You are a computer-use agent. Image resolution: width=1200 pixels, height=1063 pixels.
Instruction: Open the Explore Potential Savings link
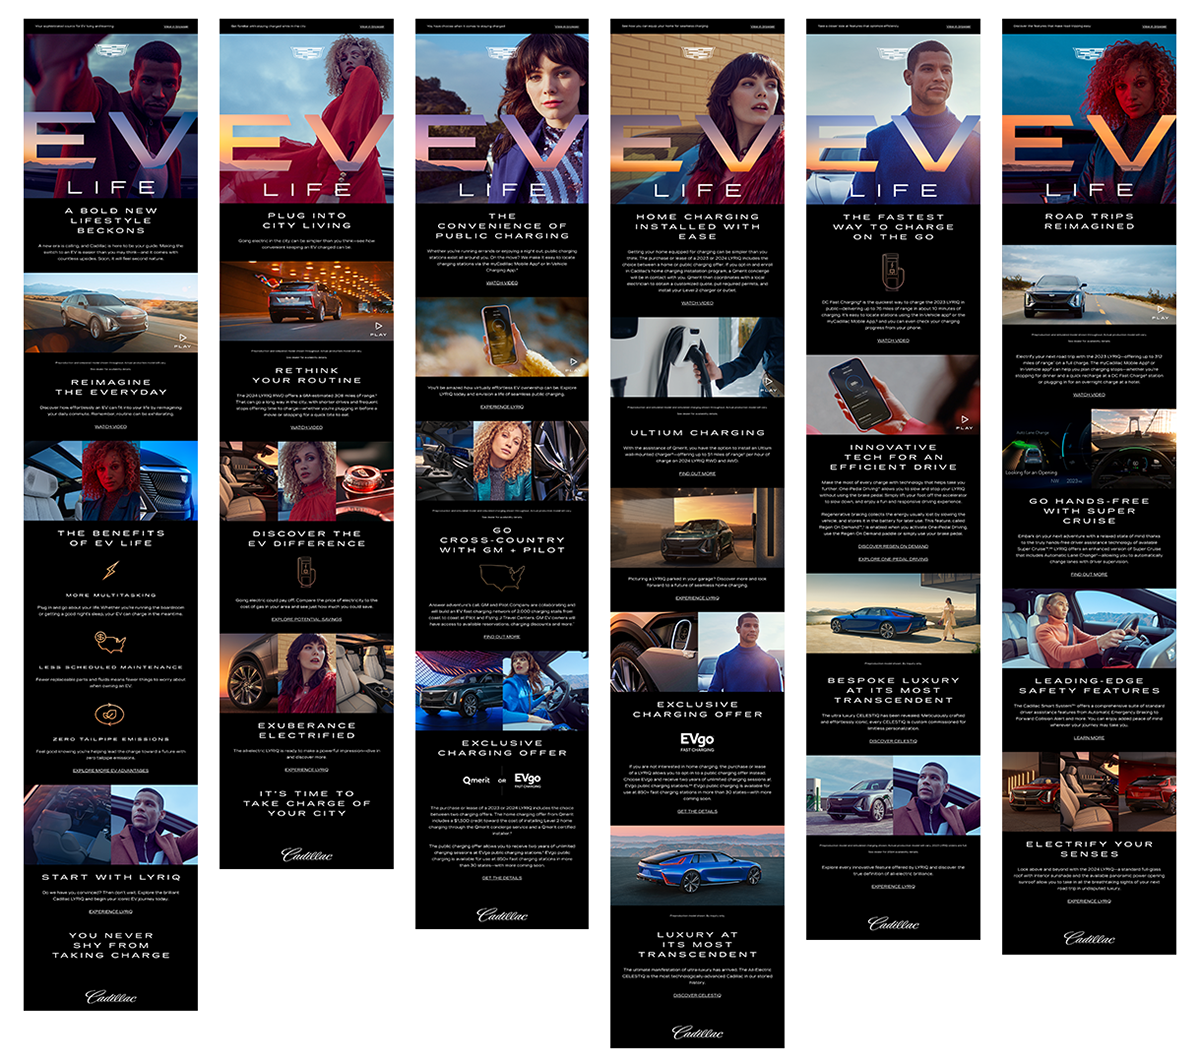coord(307,619)
